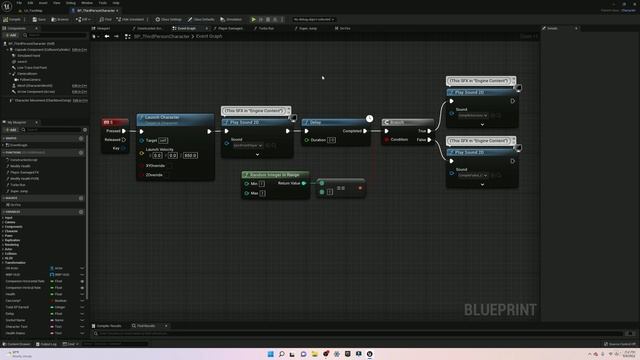Click the Find toolbar button
The height and width of the screenshot is (360, 640).
pyautogui.click(x=105, y=19)
